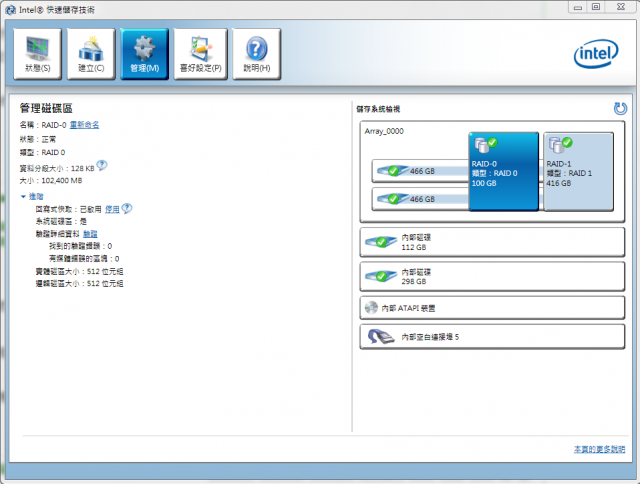
Task: Select the RAID-1 416 GB volume tile
Action: 578,171
